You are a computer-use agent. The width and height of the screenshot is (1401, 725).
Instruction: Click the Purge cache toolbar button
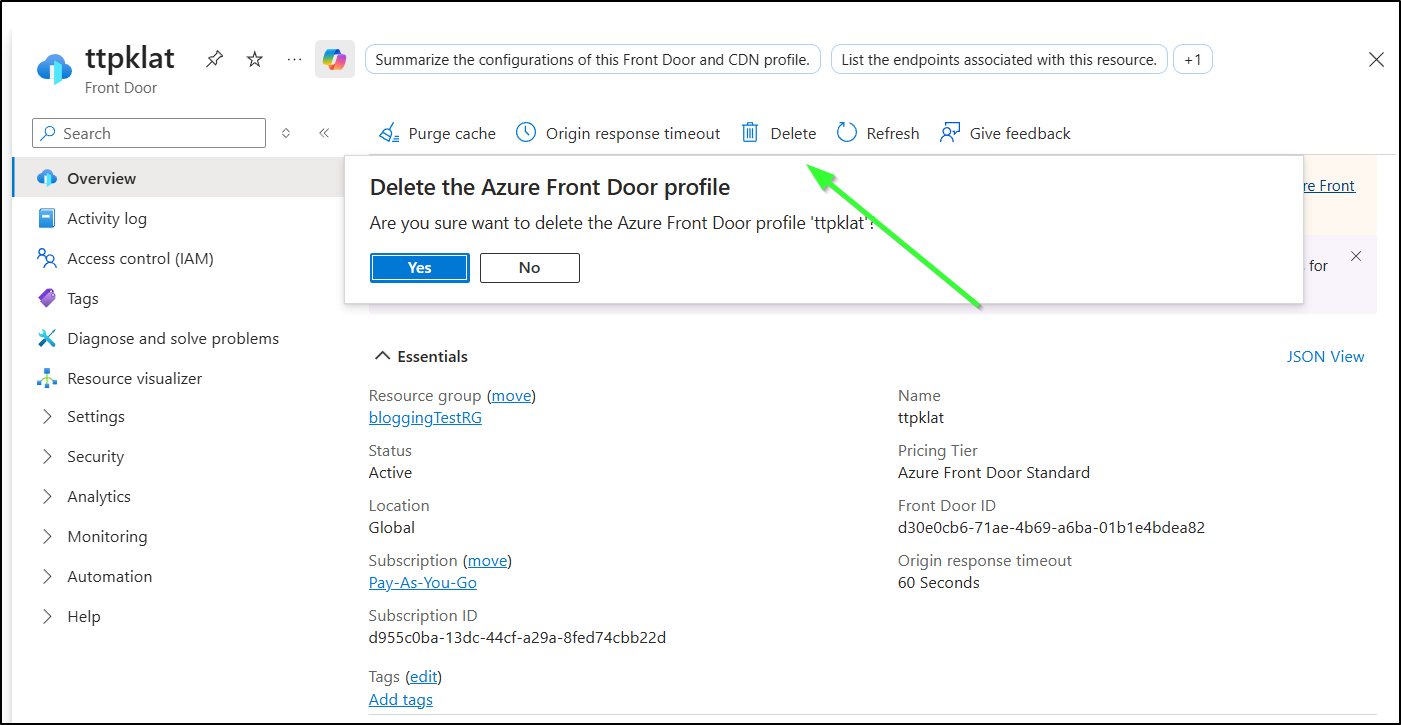pyautogui.click(x=437, y=134)
